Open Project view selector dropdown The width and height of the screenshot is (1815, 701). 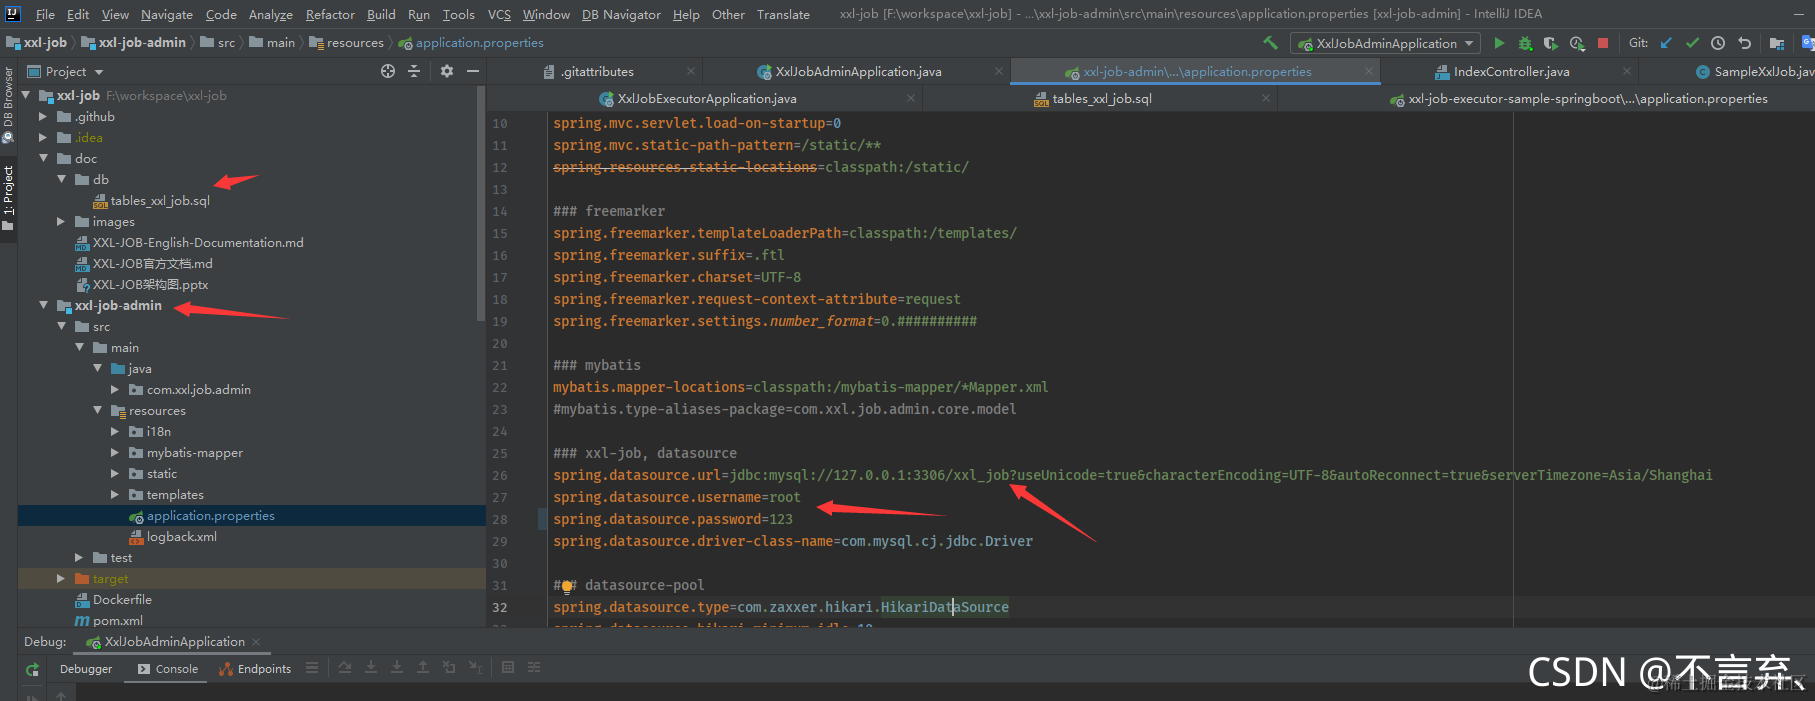66,71
